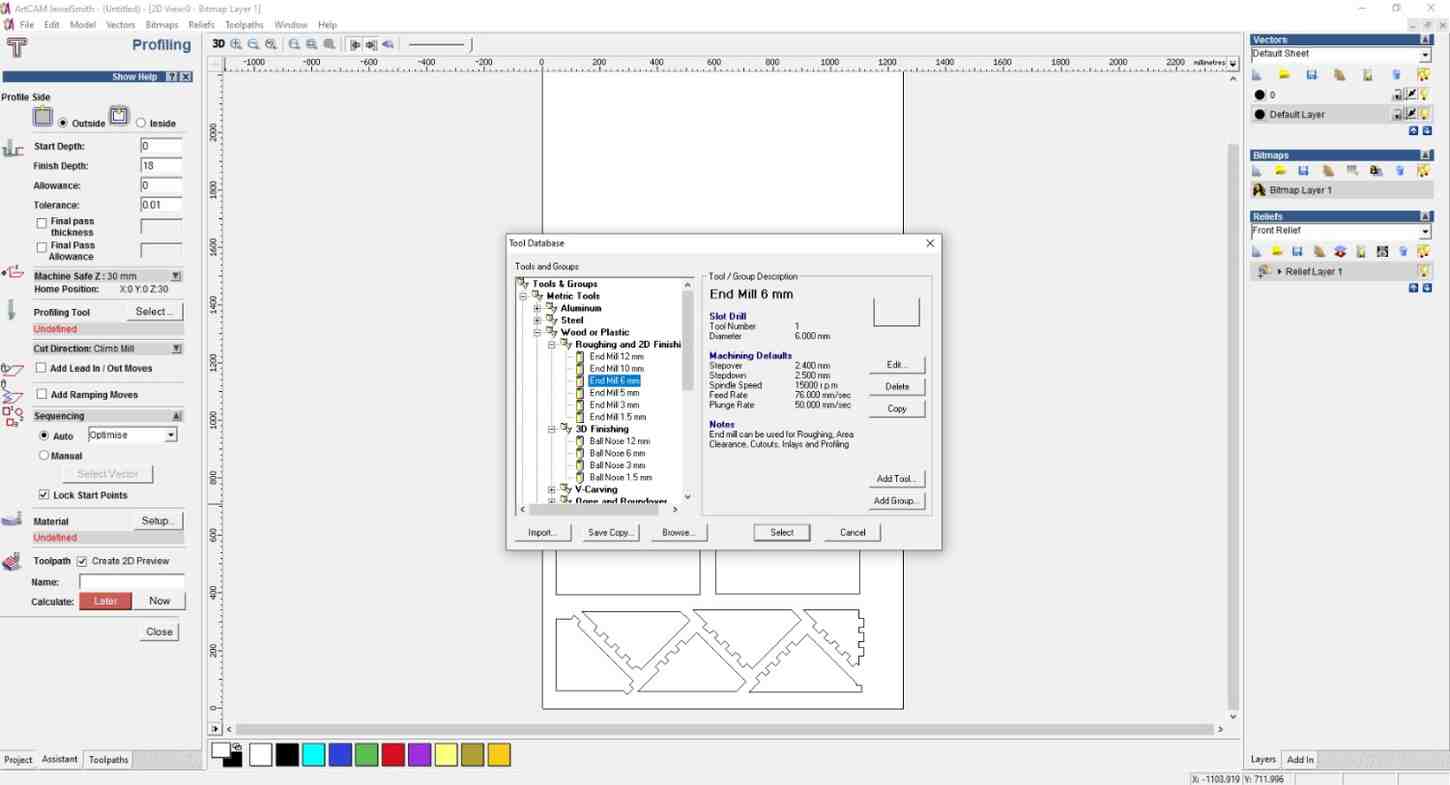Expand Machine Safe Z section
This screenshot has height=785, width=1450.
pyautogui.click(x=177, y=276)
